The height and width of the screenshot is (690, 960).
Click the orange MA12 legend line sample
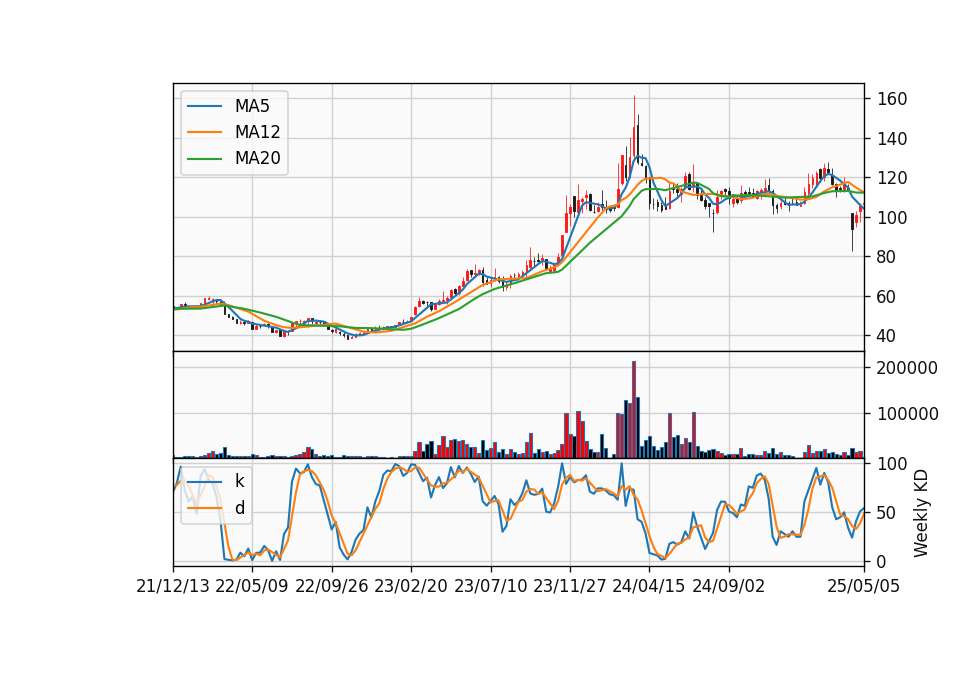click(204, 132)
